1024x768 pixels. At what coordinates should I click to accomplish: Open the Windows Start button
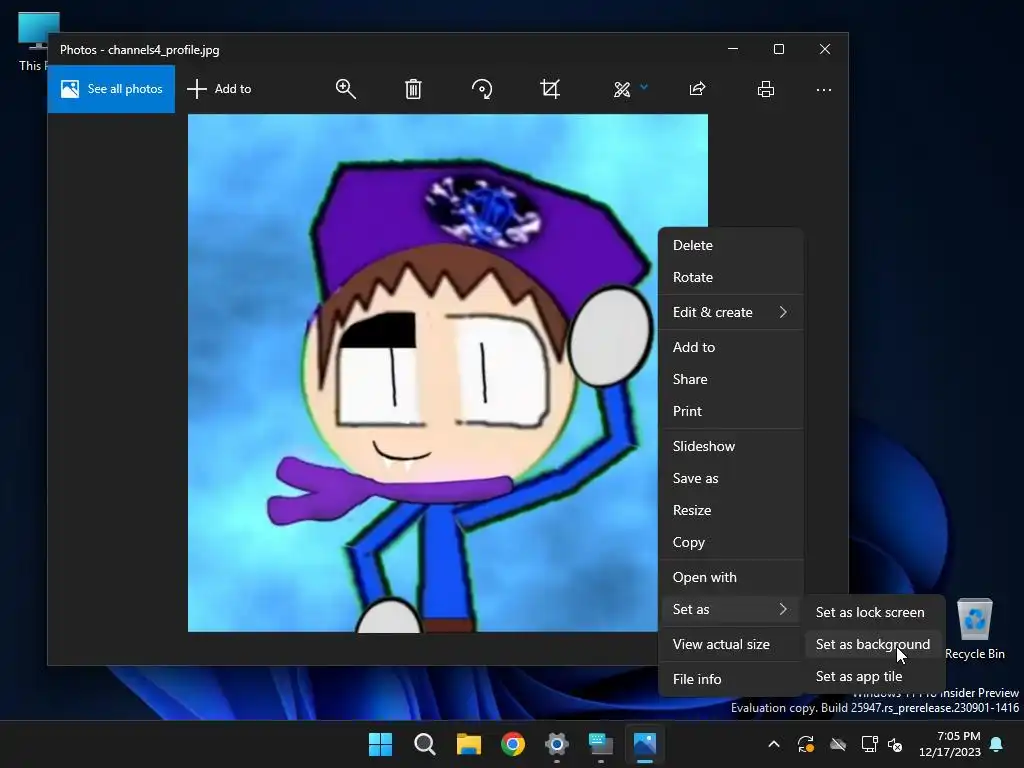380,744
